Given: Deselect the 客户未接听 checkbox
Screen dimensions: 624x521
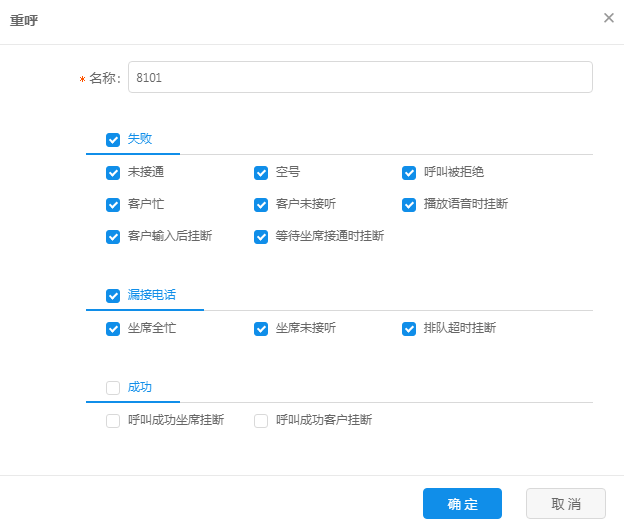Looking at the screenshot, I should (261, 204).
